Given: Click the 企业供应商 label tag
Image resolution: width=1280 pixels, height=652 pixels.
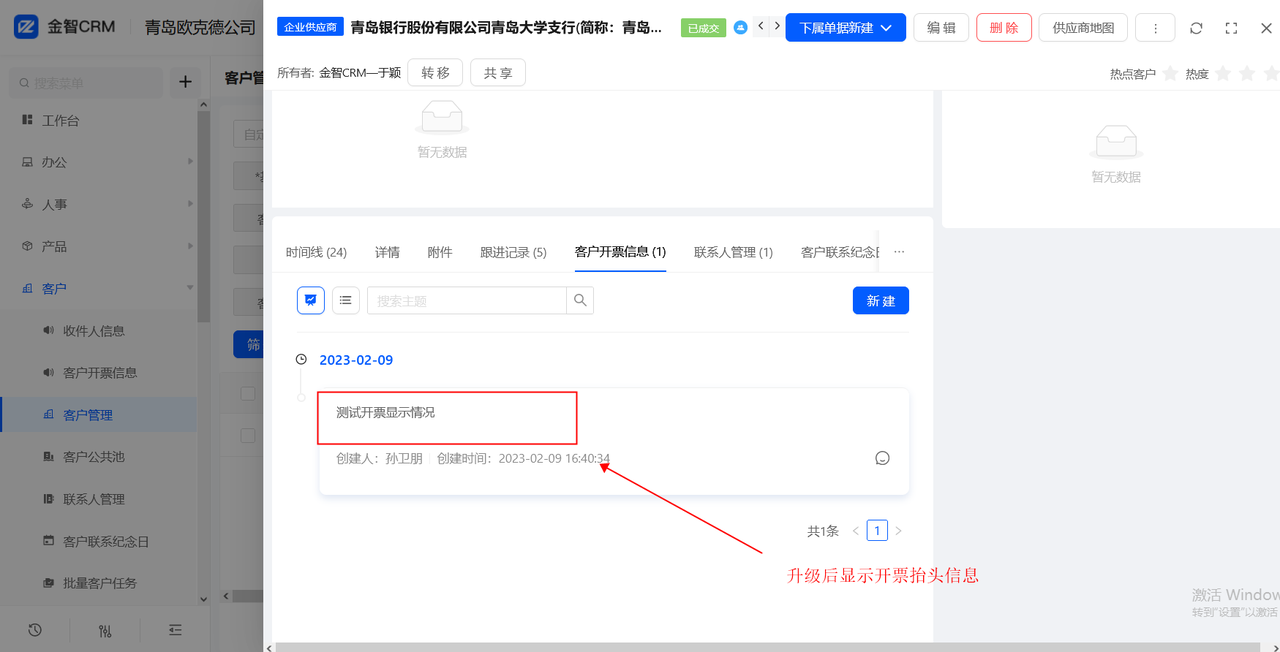Looking at the screenshot, I should point(310,27).
